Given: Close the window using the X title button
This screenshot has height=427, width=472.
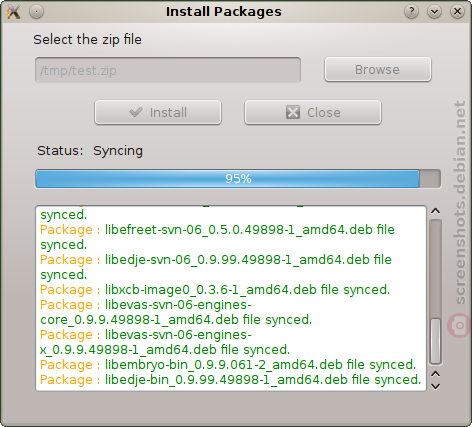Looking at the screenshot, I should click(457, 12).
